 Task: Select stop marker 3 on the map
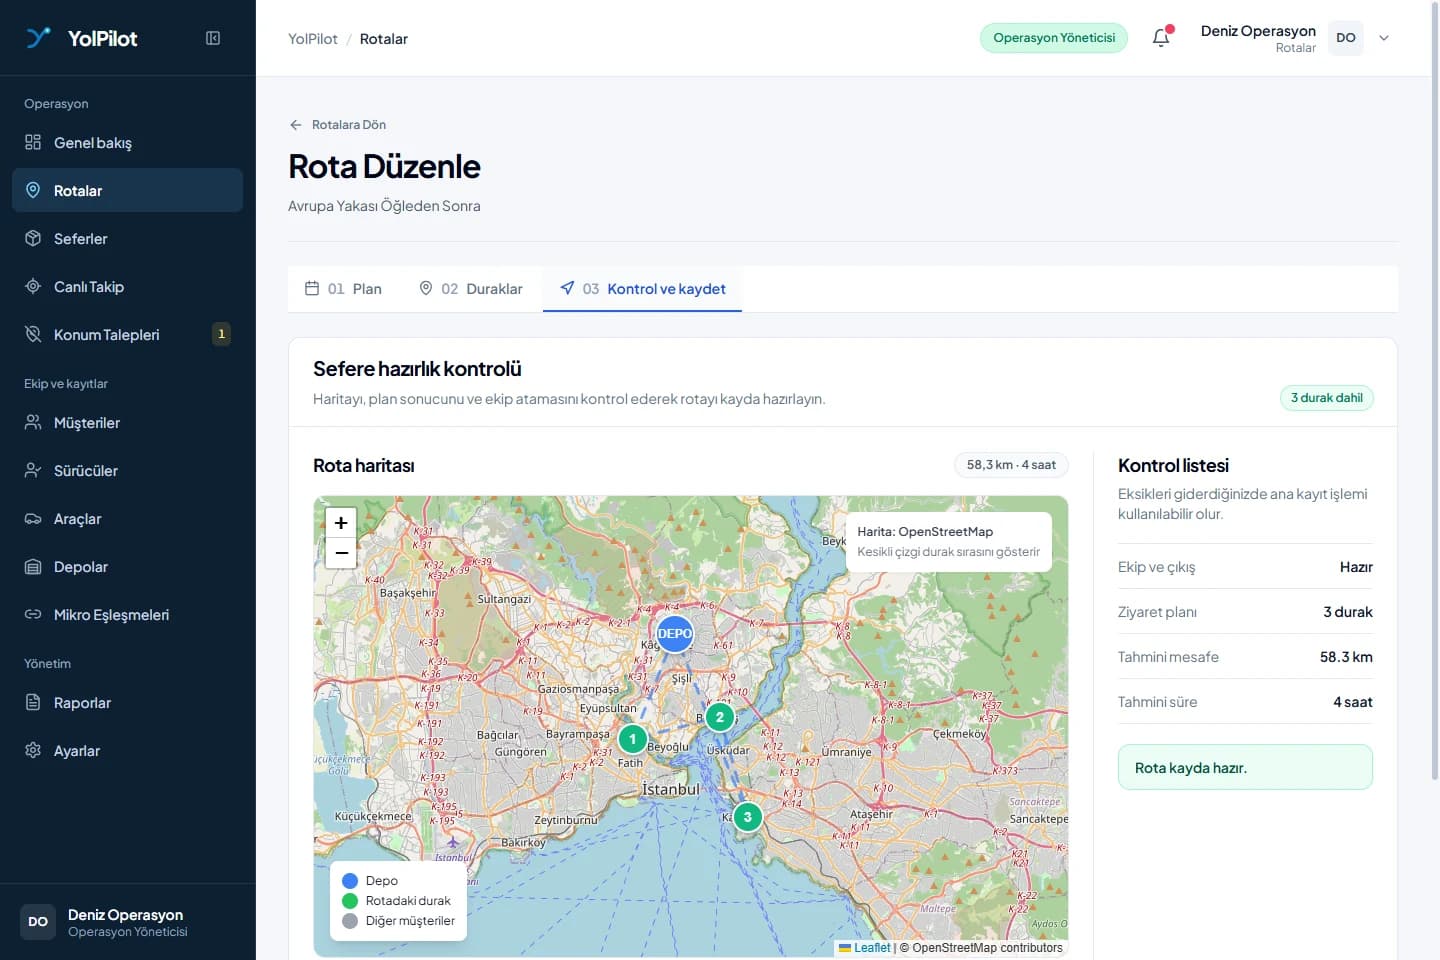747,817
